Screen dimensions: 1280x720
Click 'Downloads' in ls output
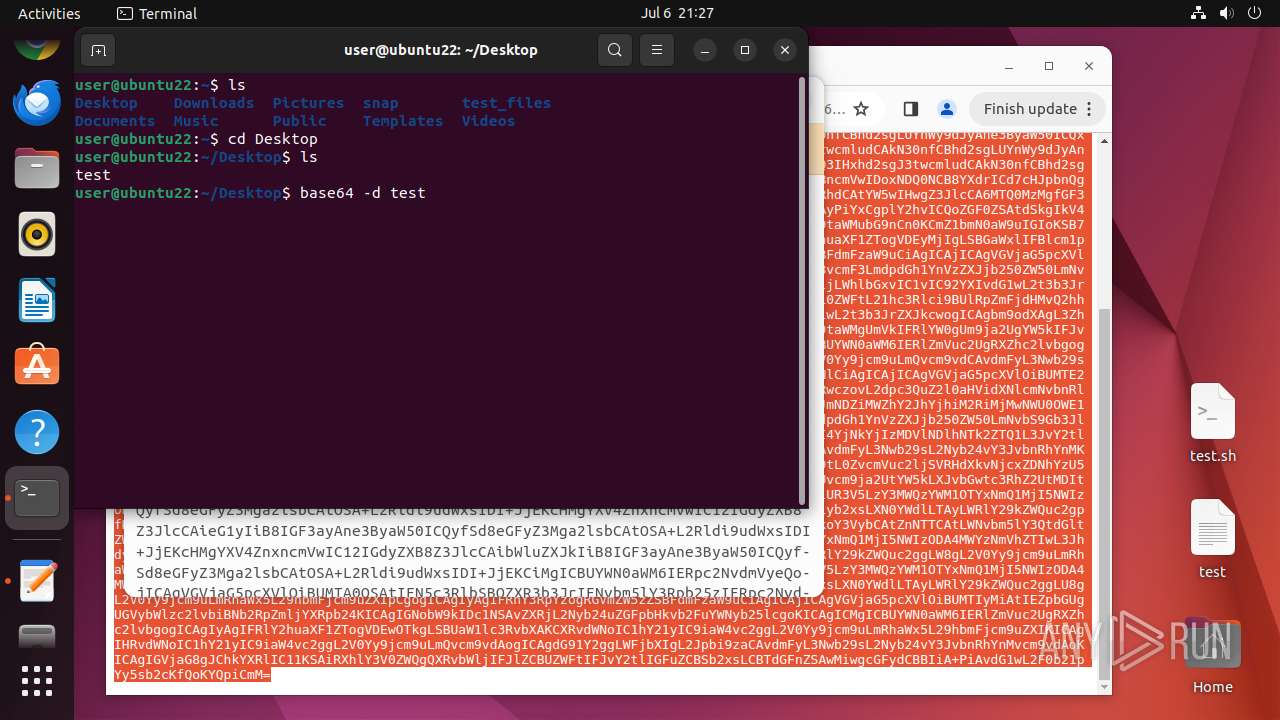coord(213,102)
